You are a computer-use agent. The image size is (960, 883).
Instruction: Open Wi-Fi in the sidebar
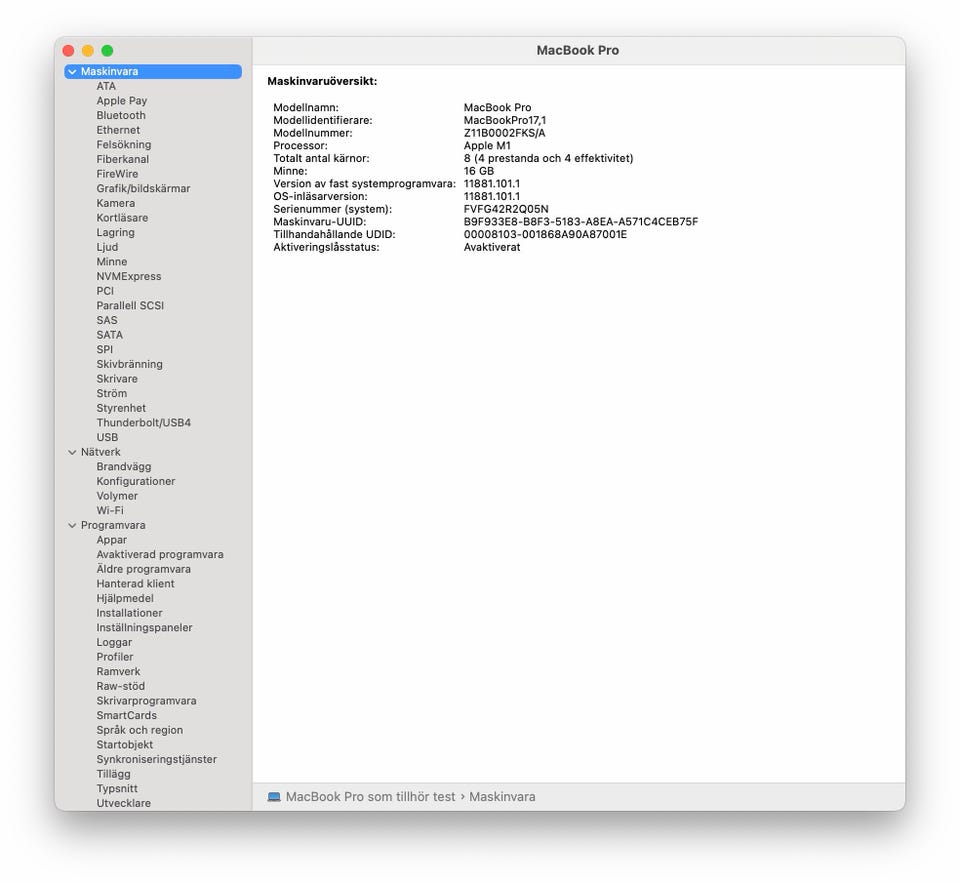(110, 511)
